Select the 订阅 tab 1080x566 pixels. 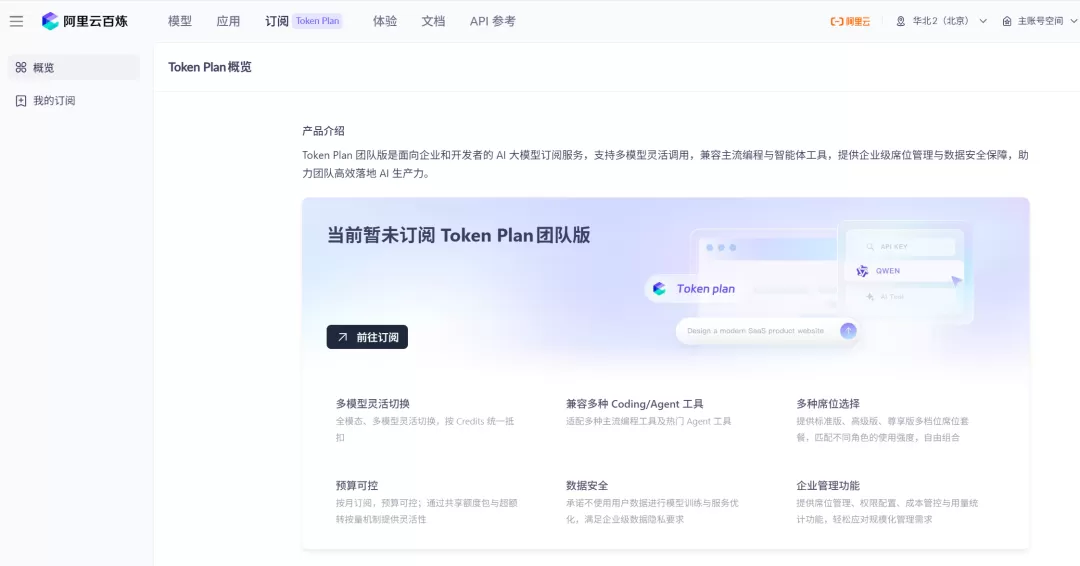click(x=277, y=21)
